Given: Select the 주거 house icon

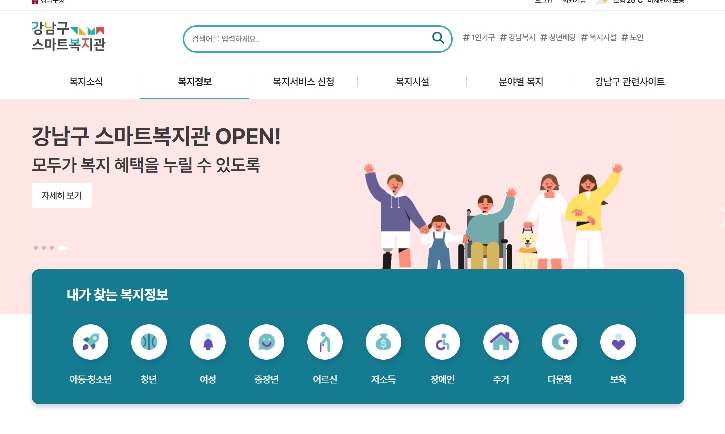Looking at the screenshot, I should (501, 342).
